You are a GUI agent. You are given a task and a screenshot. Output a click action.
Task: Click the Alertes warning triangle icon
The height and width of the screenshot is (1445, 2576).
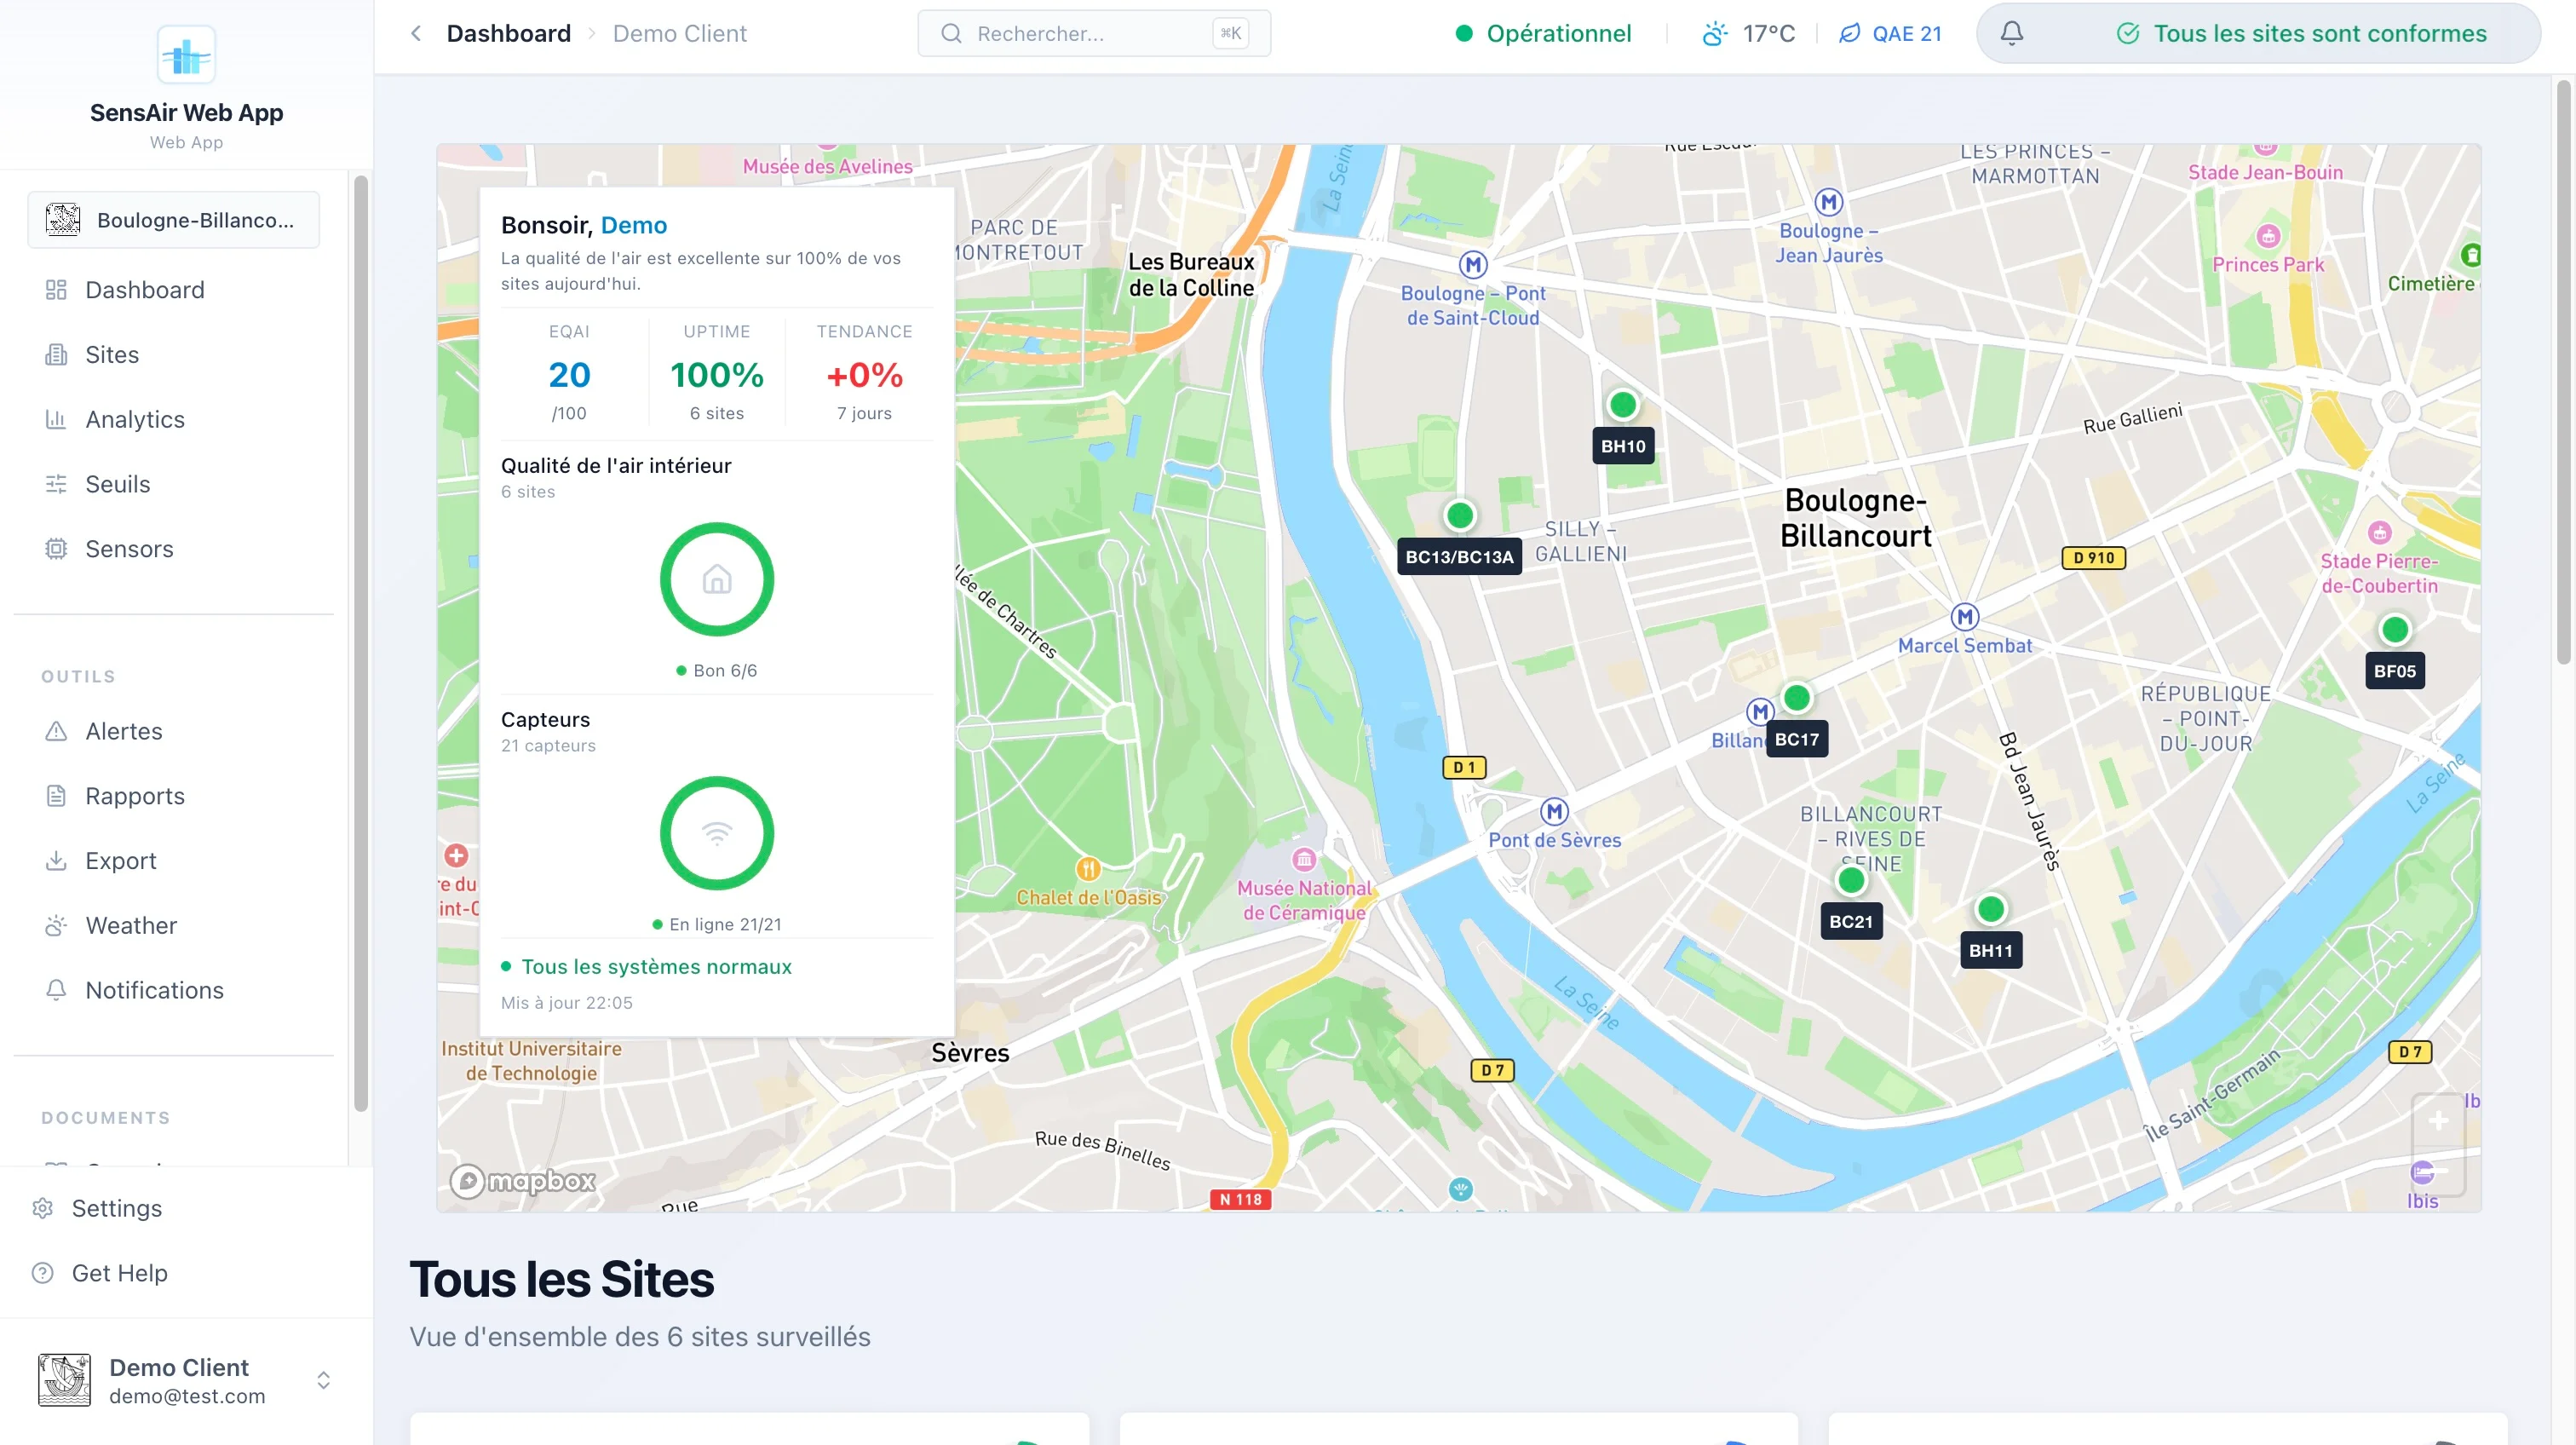point(56,731)
